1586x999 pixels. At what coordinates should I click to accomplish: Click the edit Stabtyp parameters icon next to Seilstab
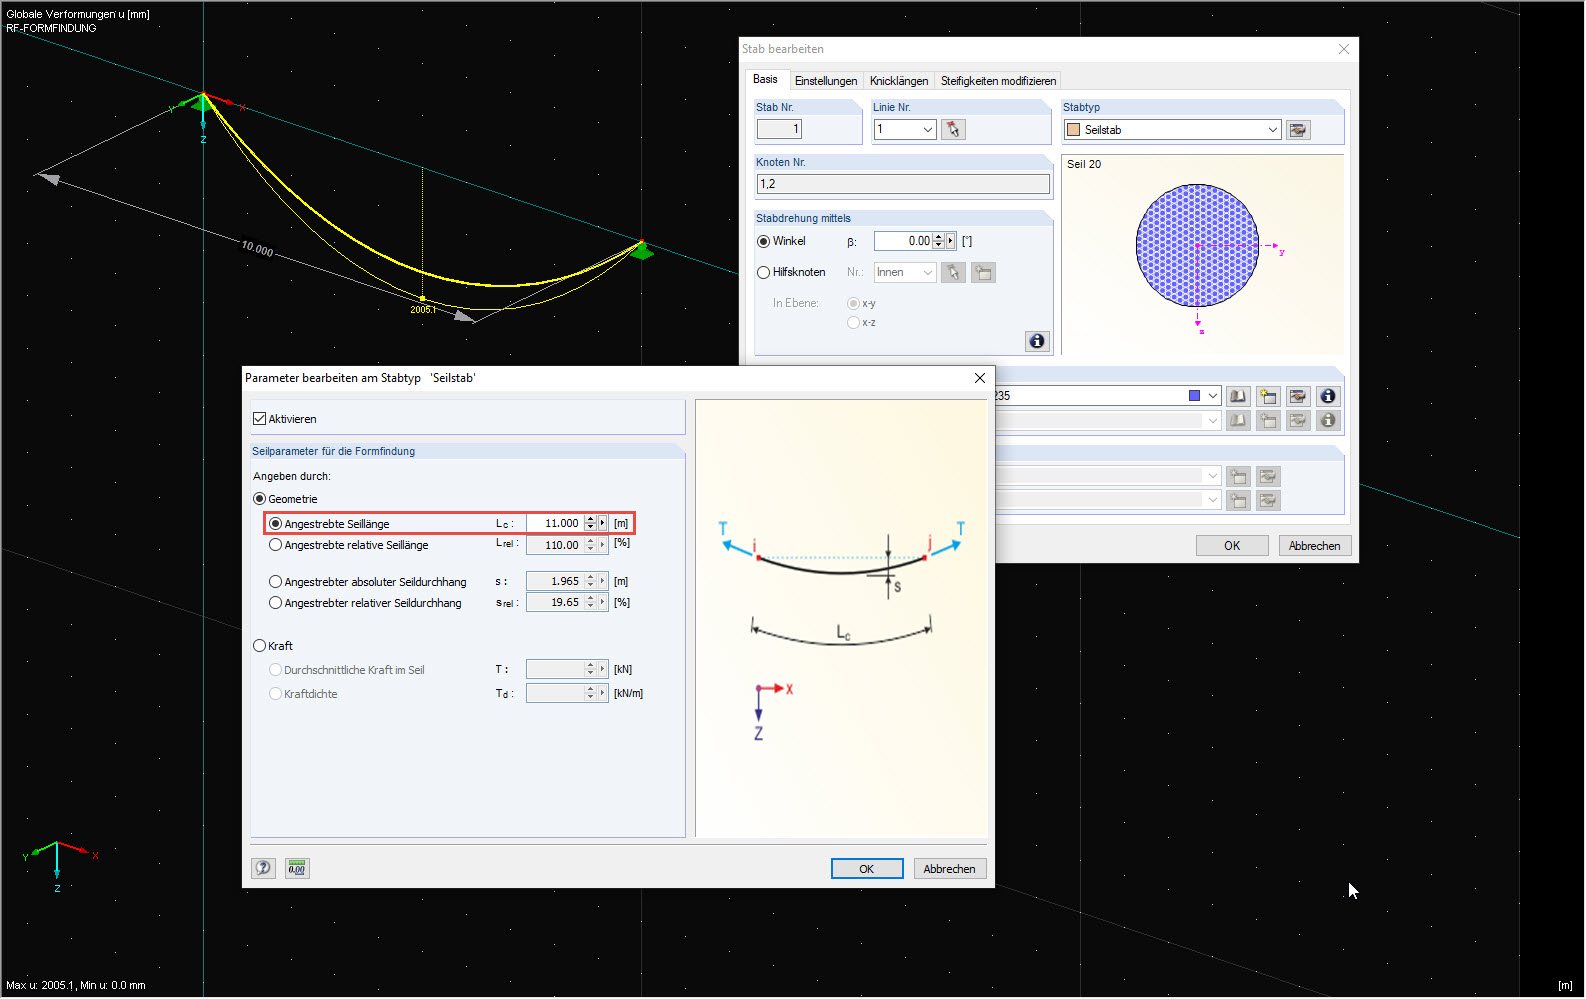point(1298,130)
